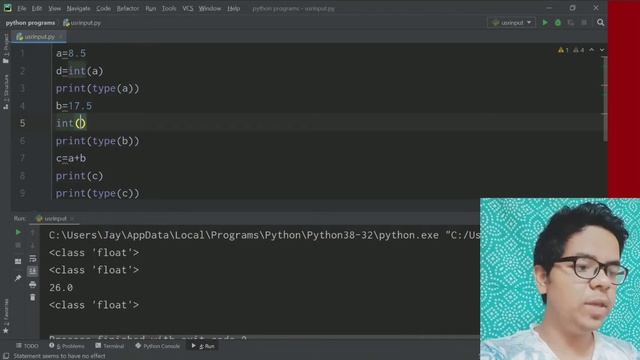Click the stop icon in Run panel

[x=18, y=245]
